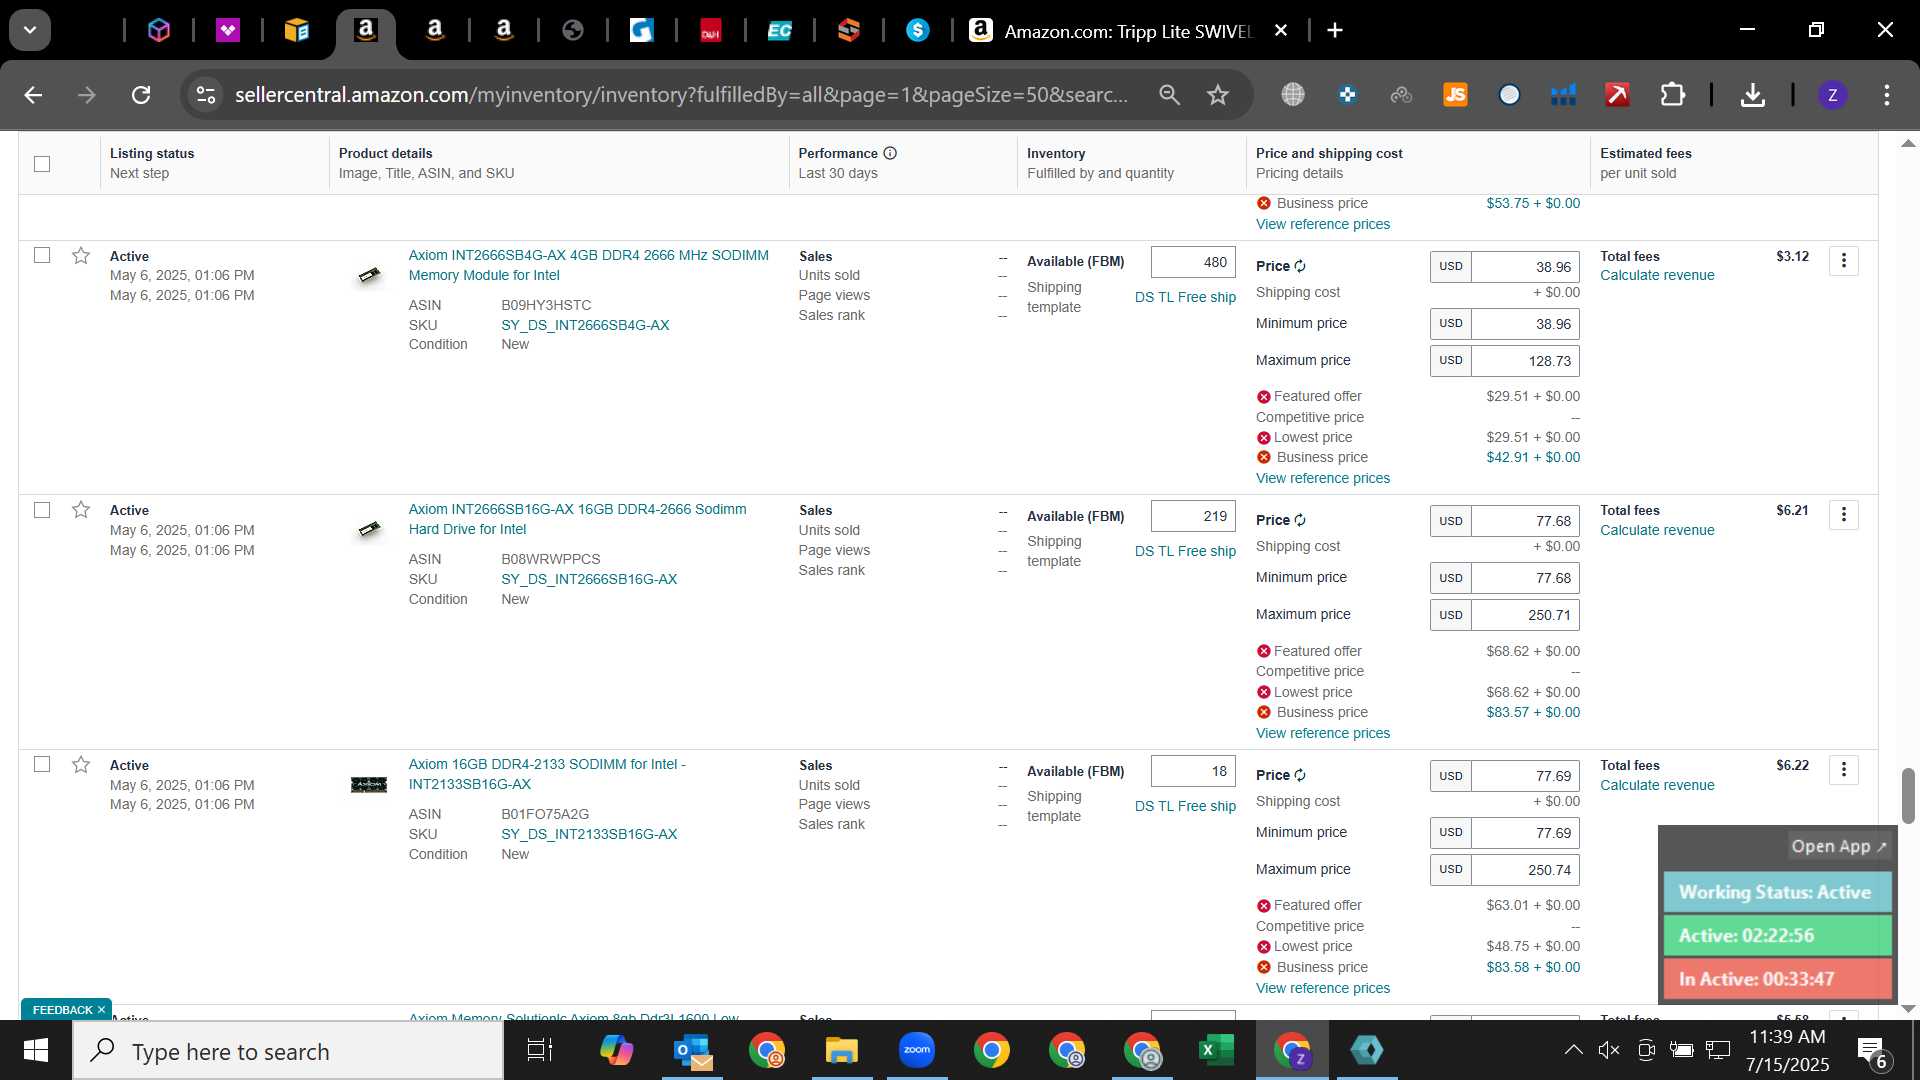The width and height of the screenshot is (1920, 1080).
Task: Check the INT2133SB16G-AX listing checkbox
Action: click(x=42, y=764)
